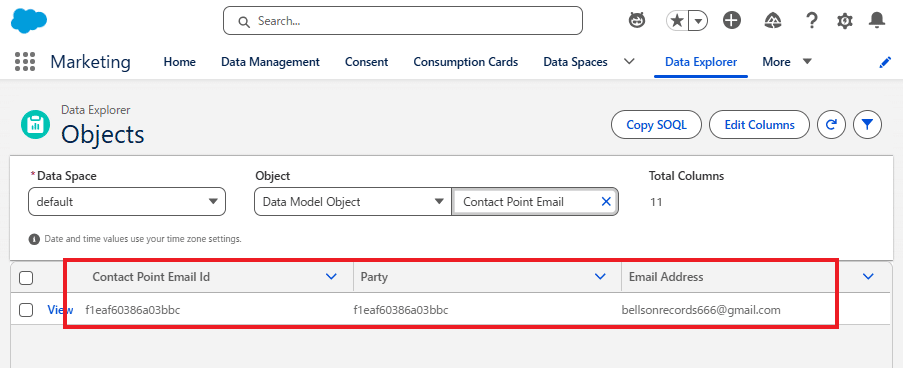Open the favorites list dropdown arrow
Image resolution: width=903 pixels, height=368 pixels.
[x=698, y=21]
